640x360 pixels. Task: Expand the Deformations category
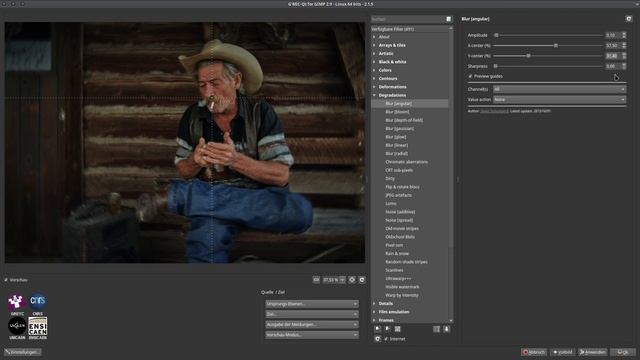pos(374,87)
